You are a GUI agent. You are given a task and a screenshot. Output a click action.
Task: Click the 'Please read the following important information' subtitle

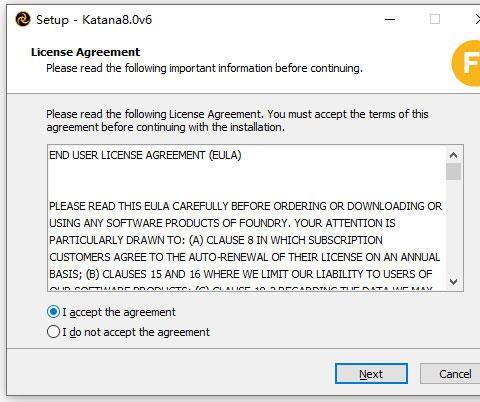(x=204, y=68)
